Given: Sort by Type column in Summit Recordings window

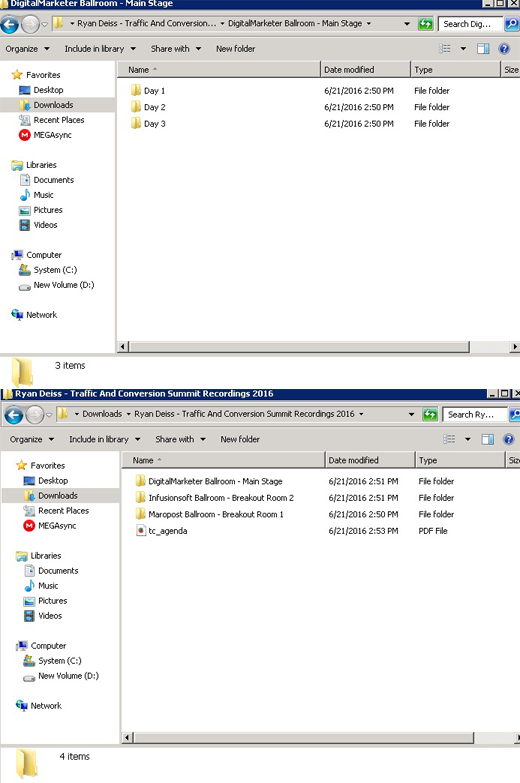Looking at the screenshot, I should 460,460.
